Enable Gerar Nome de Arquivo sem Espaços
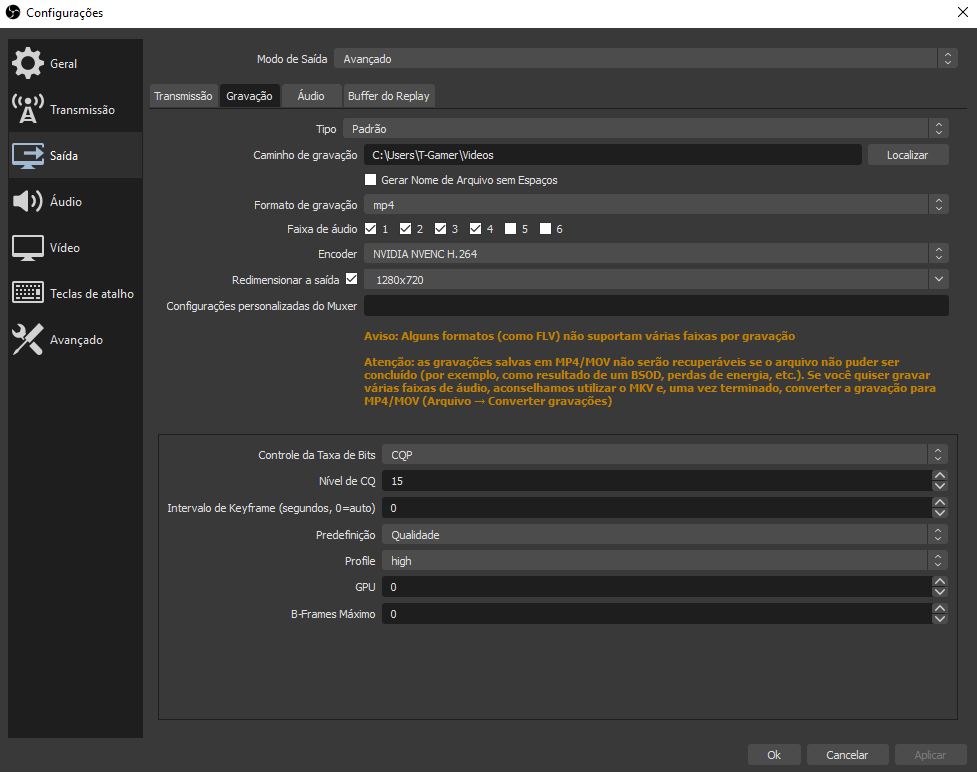The image size is (977, 772). click(x=371, y=180)
